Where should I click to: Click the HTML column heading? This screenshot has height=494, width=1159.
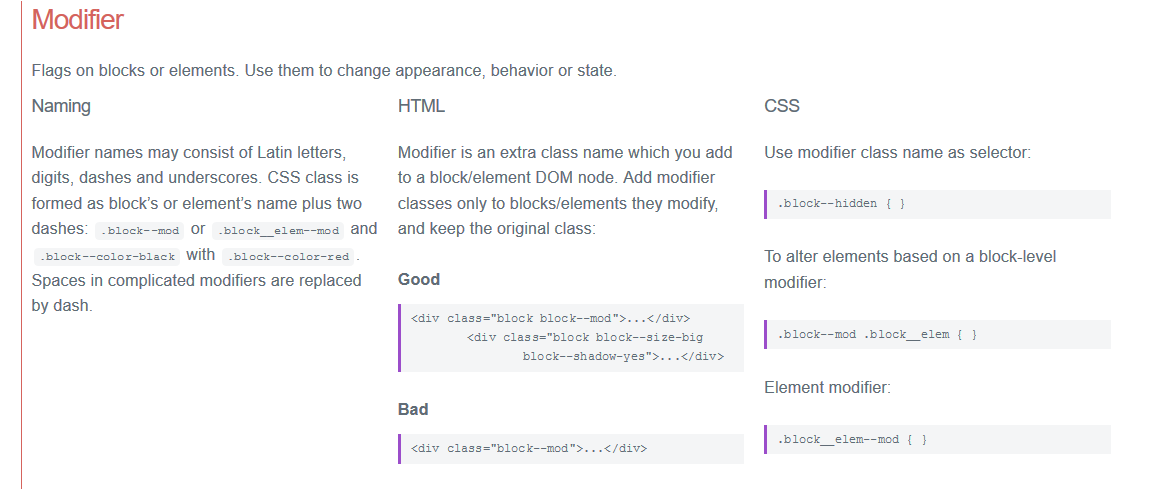pos(421,106)
